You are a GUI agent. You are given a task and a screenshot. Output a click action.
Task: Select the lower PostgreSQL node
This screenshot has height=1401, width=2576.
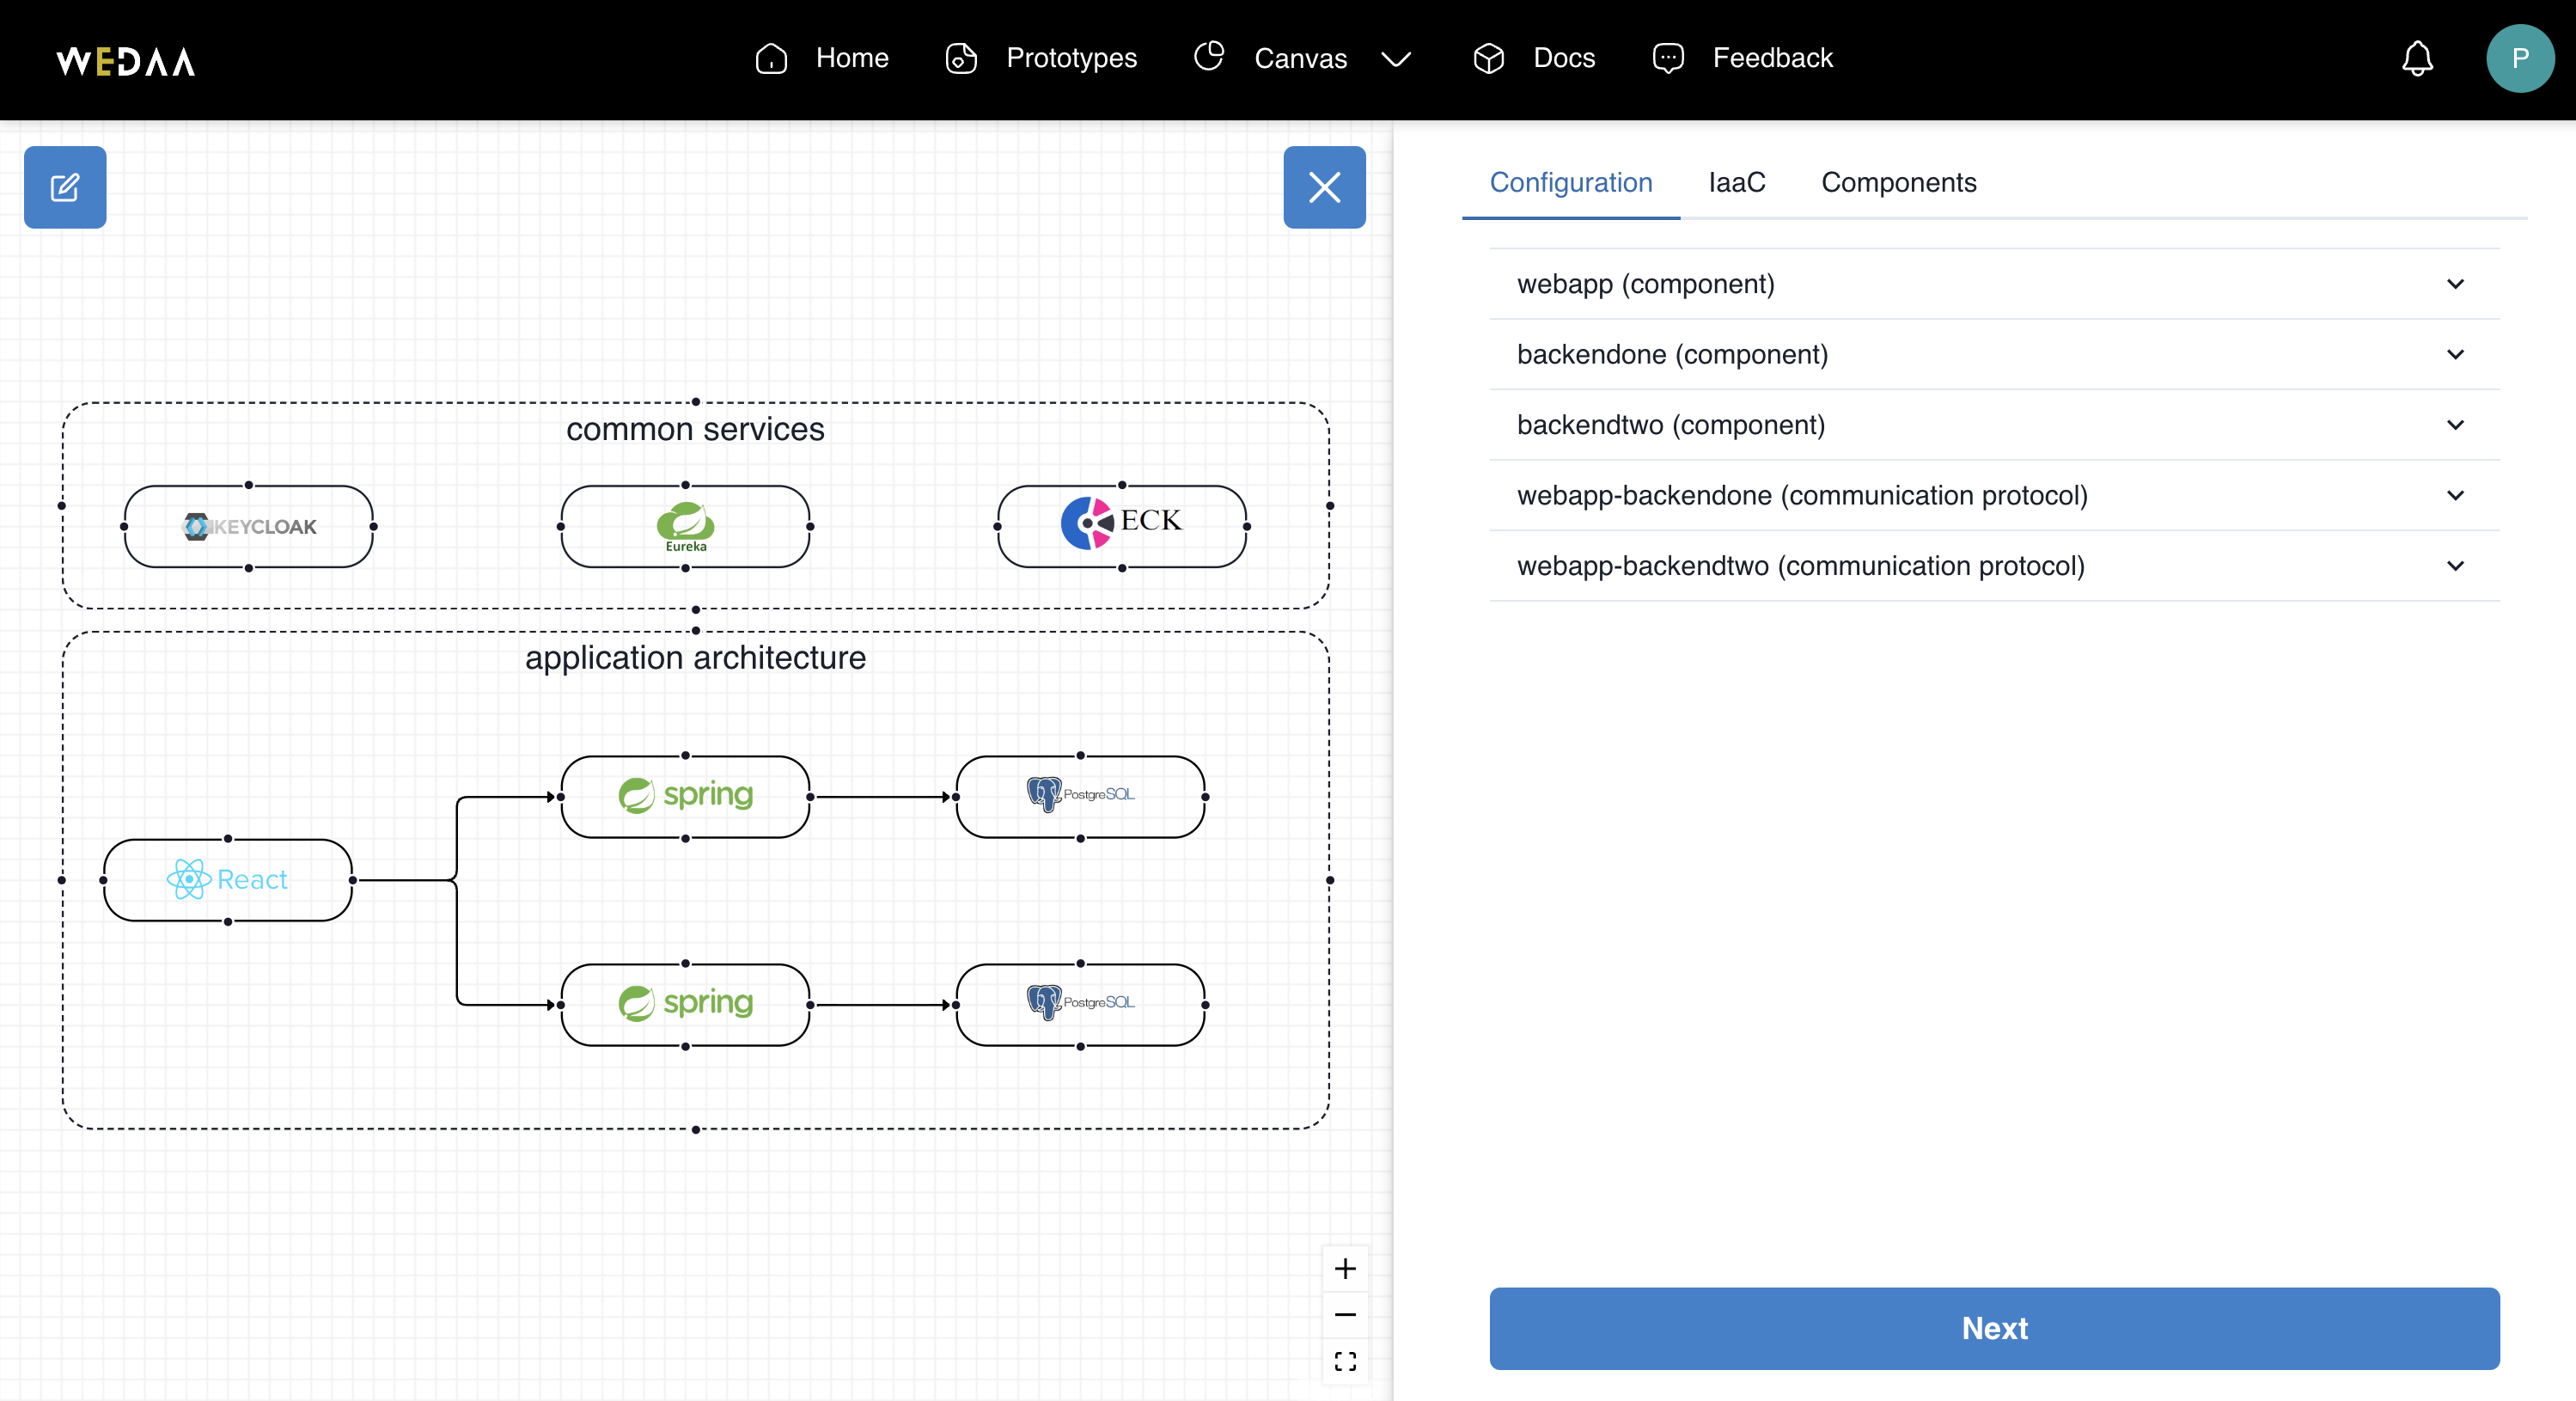pos(1080,1004)
